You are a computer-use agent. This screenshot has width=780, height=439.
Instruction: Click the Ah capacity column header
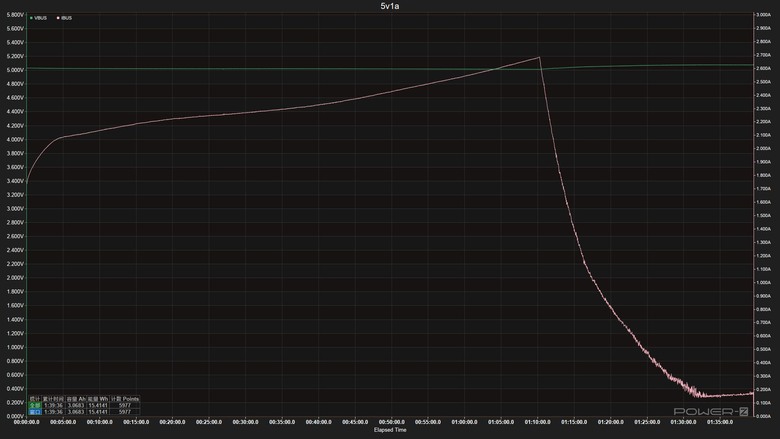[x=76, y=399]
